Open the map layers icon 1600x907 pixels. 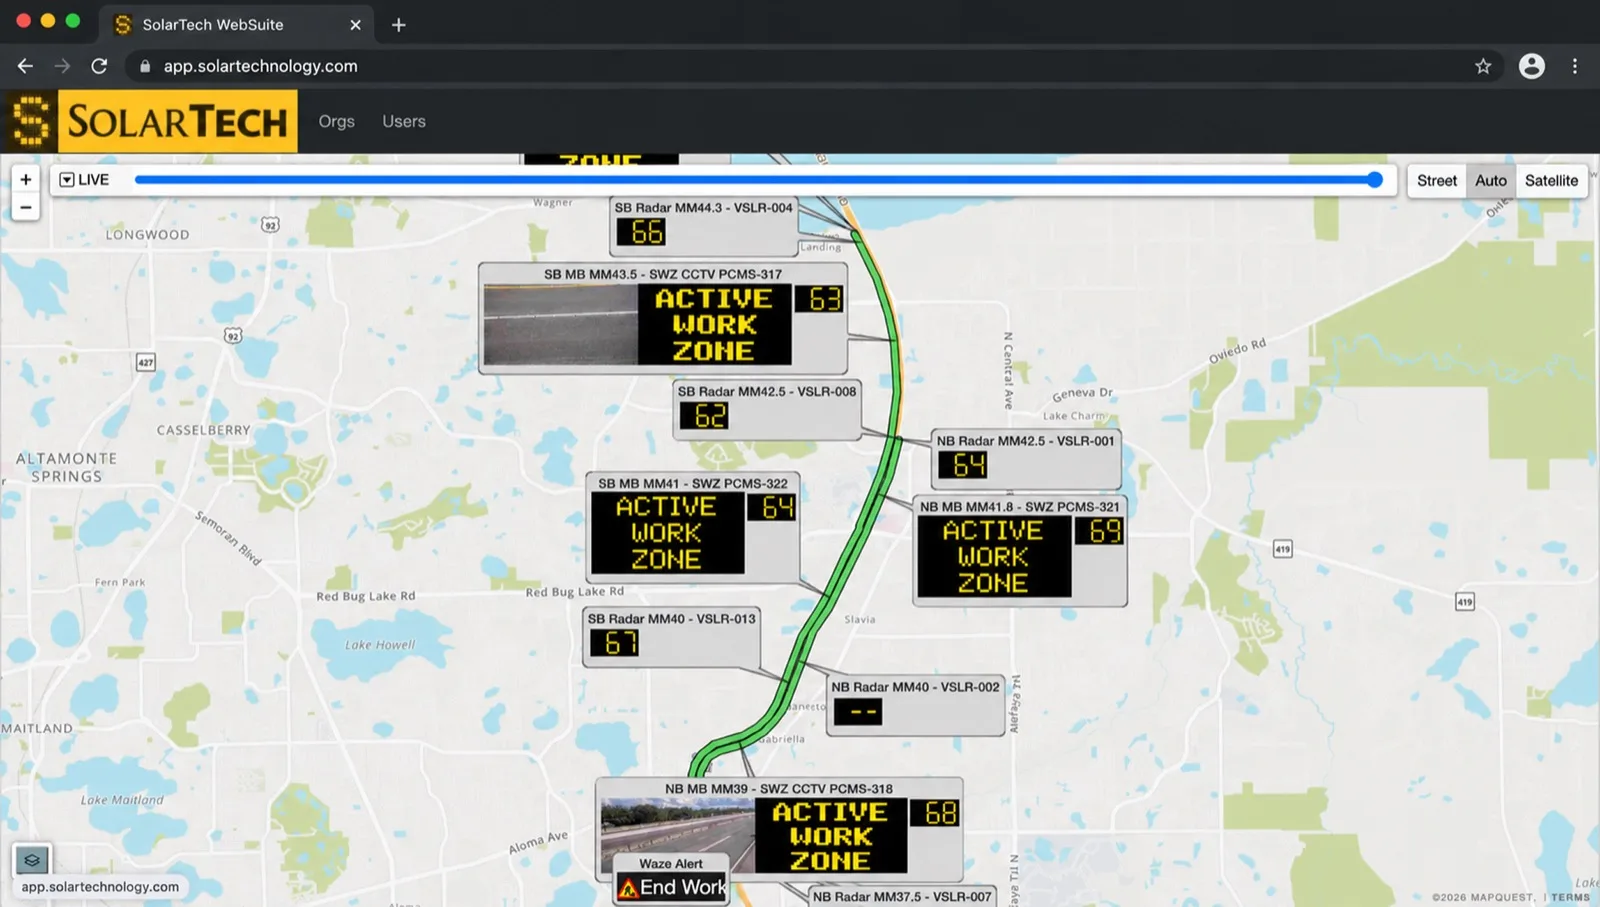click(x=32, y=860)
